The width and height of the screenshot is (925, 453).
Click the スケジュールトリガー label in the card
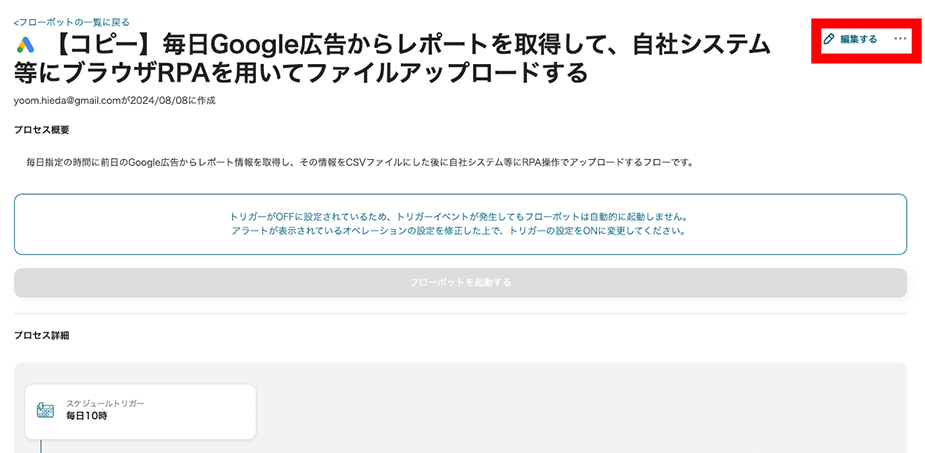tap(105, 403)
